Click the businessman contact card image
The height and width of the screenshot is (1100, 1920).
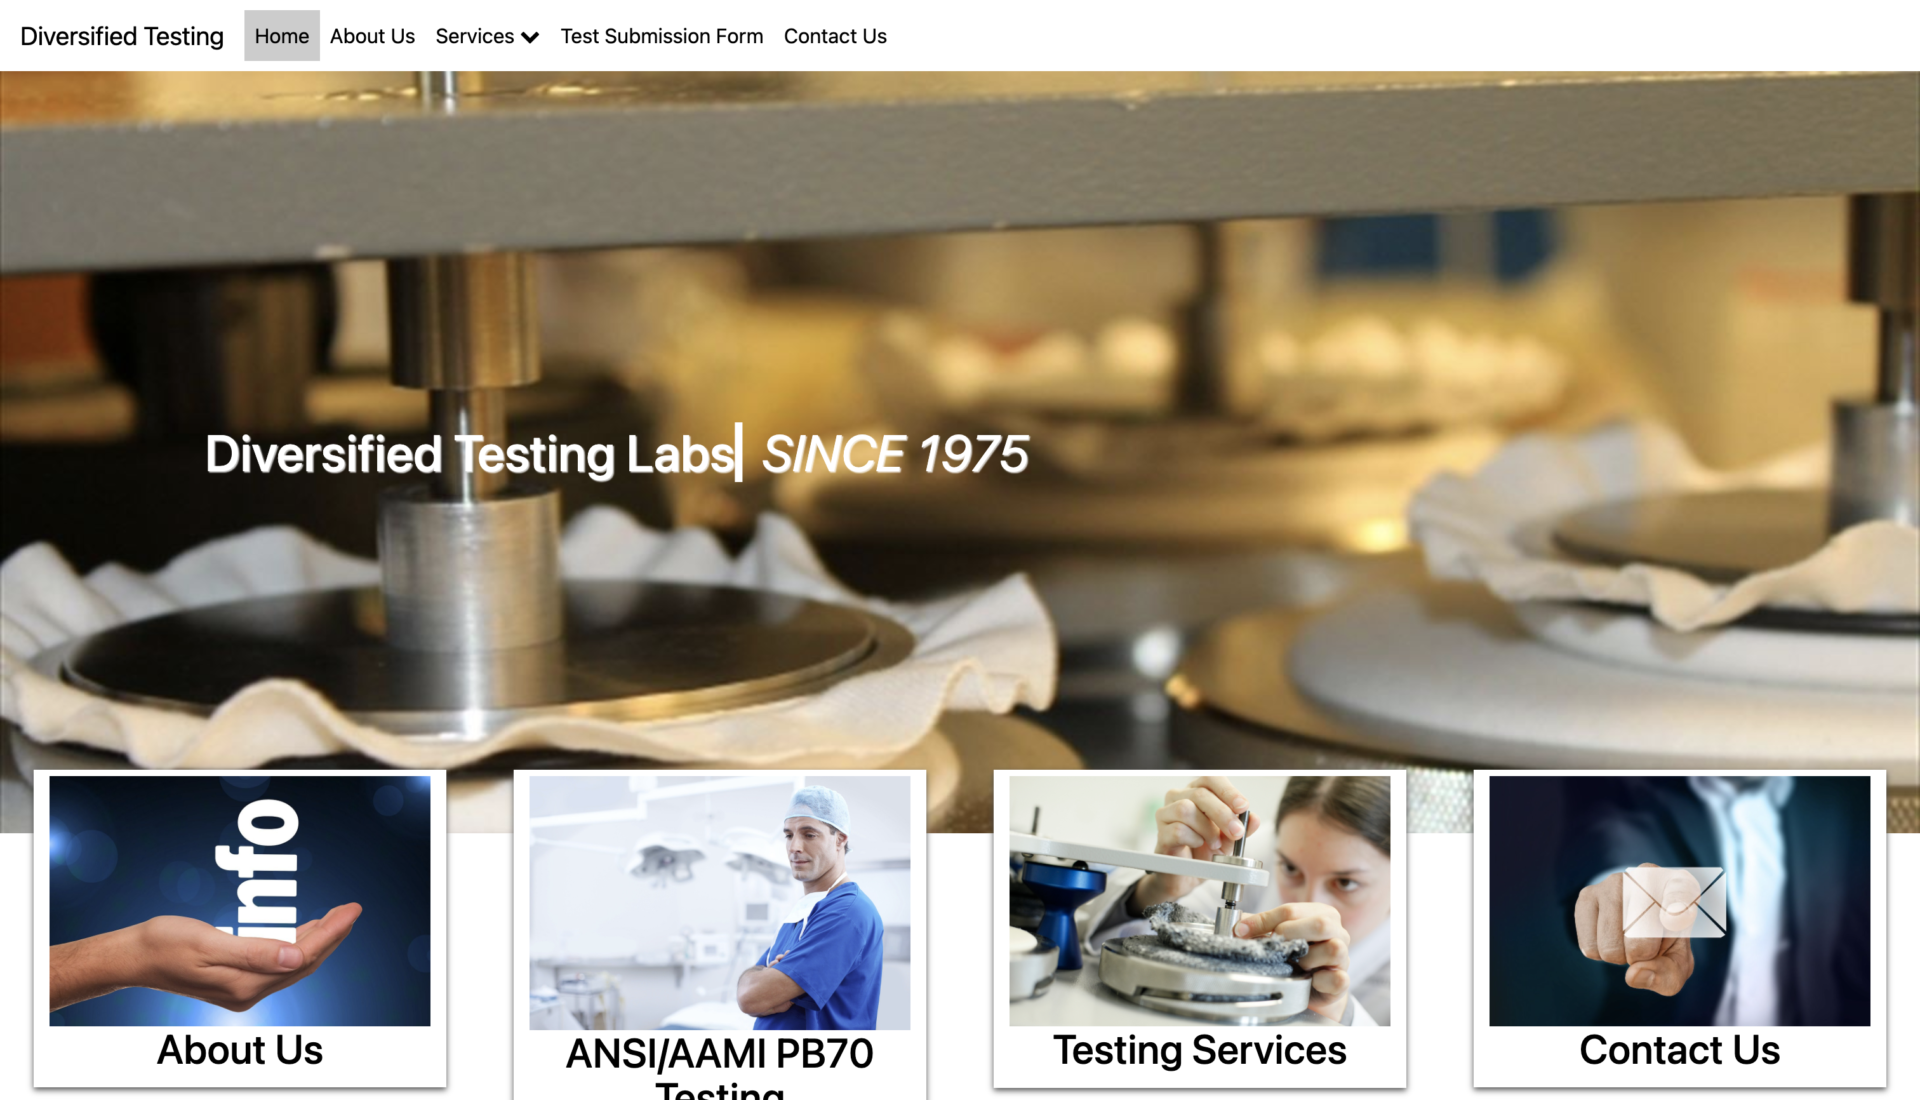point(1680,901)
